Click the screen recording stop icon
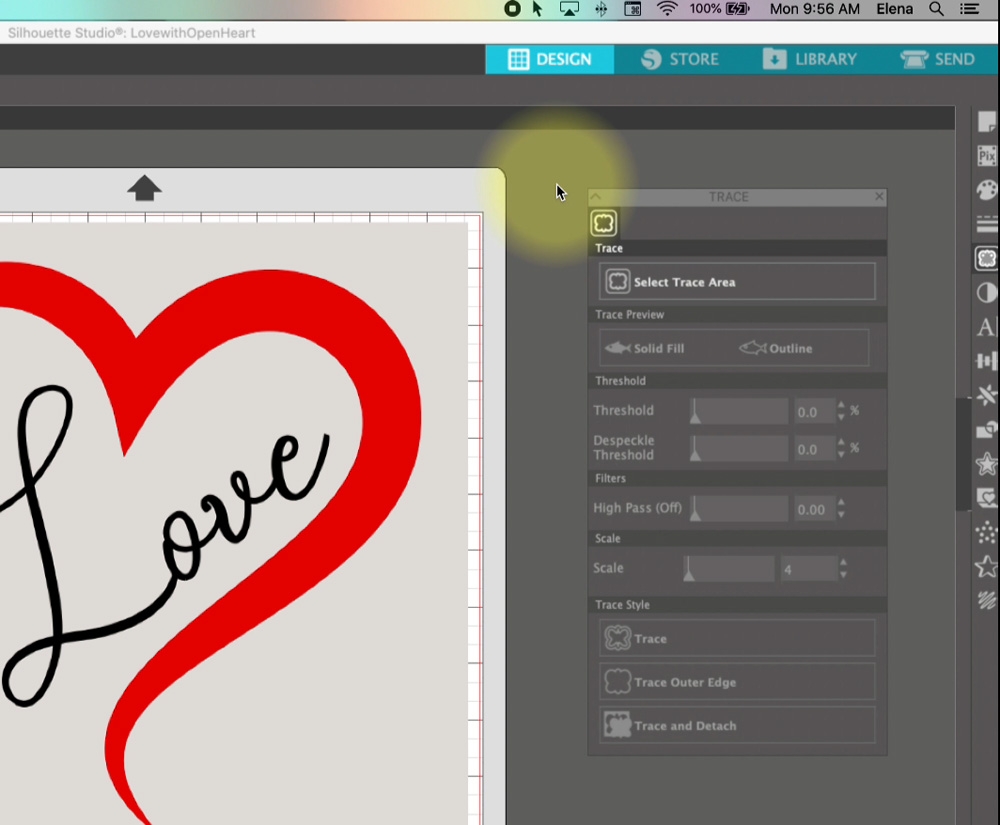1000x825 pixels. point(512,9)
